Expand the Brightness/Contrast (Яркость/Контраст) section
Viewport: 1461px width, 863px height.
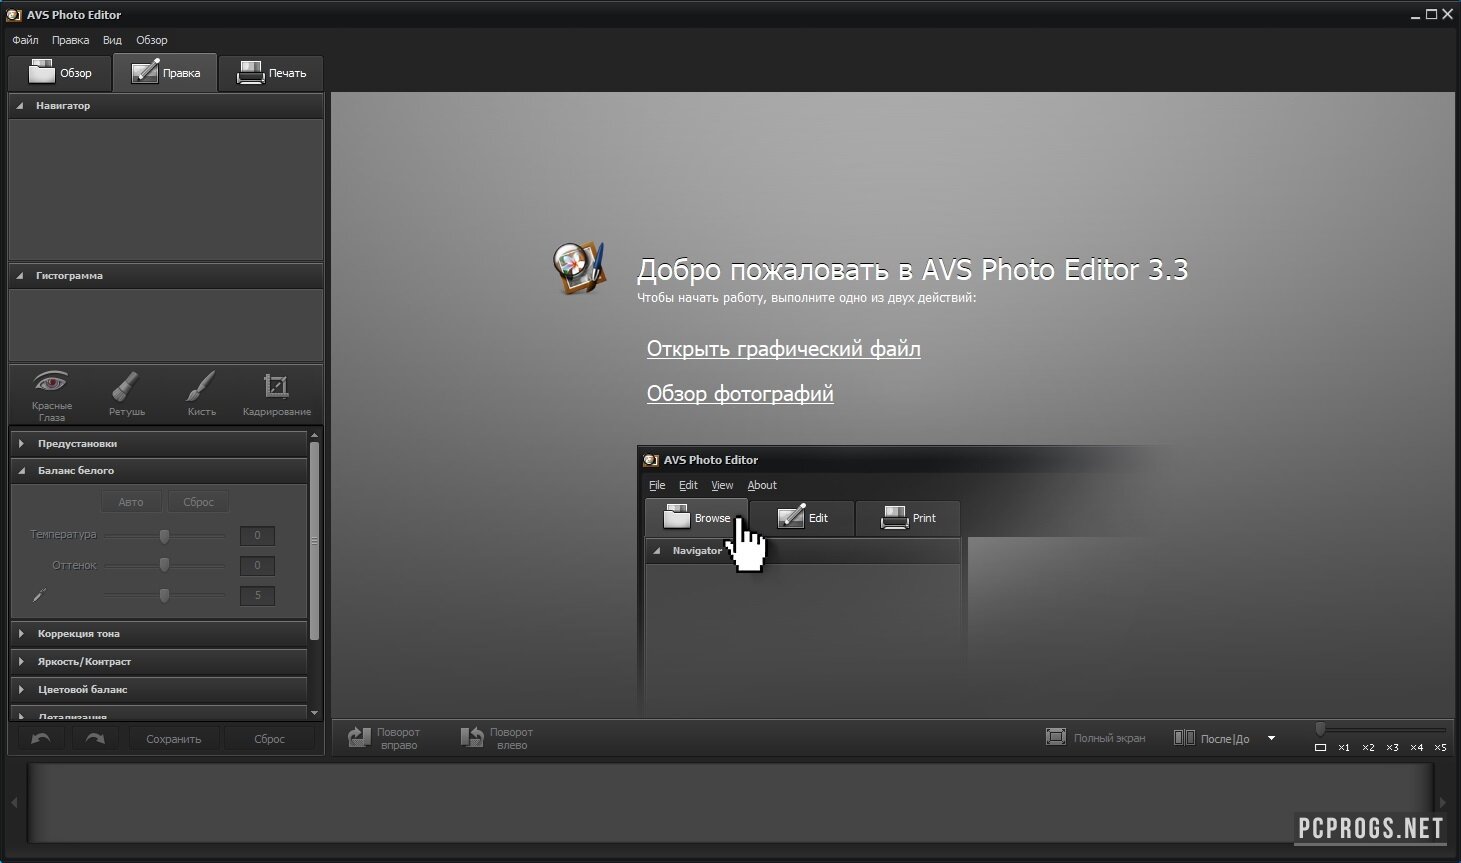[x=84, y=661]
